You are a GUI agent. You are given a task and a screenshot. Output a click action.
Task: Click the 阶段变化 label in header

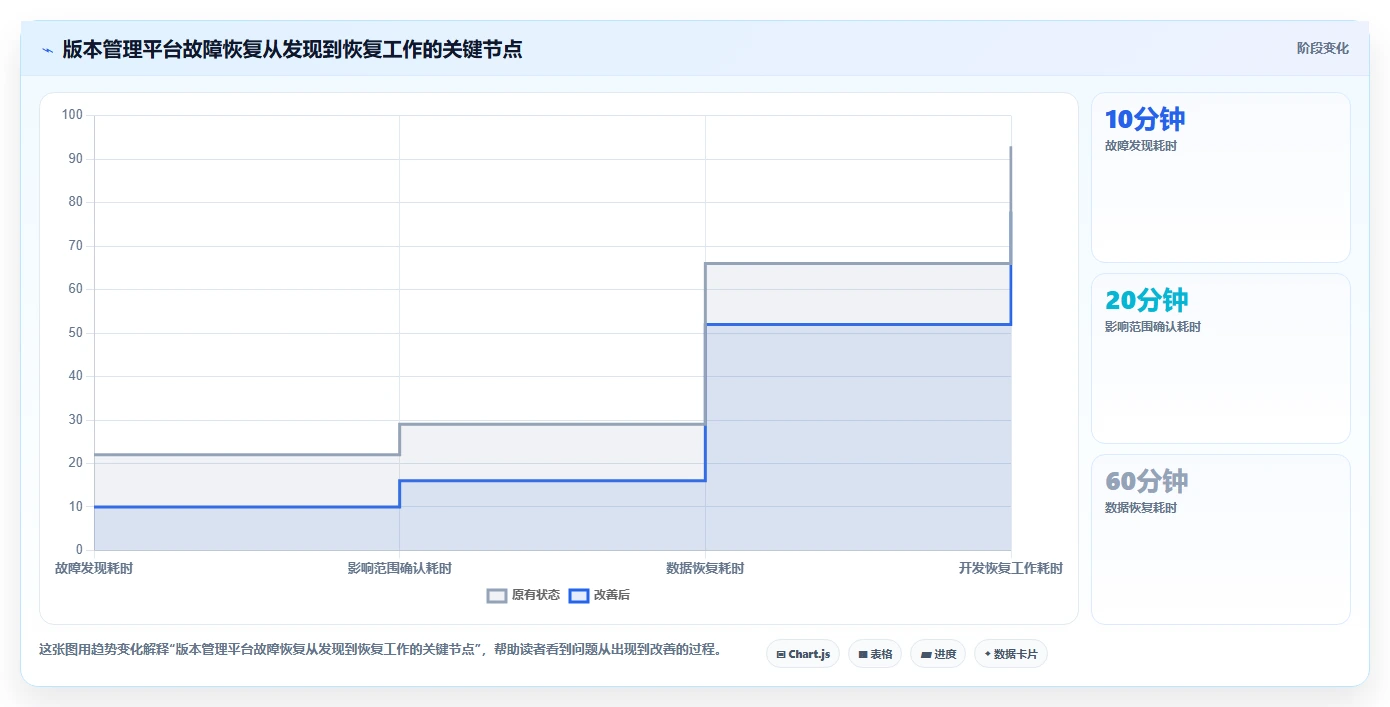[x=1322, y=48]
